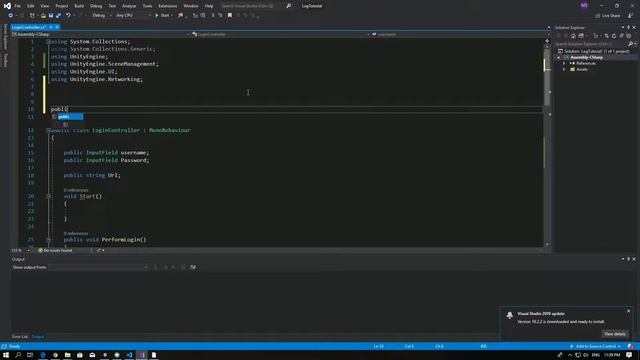Open the Edge browser from the taskbar
Screen dimensions: 640x360
43,355
